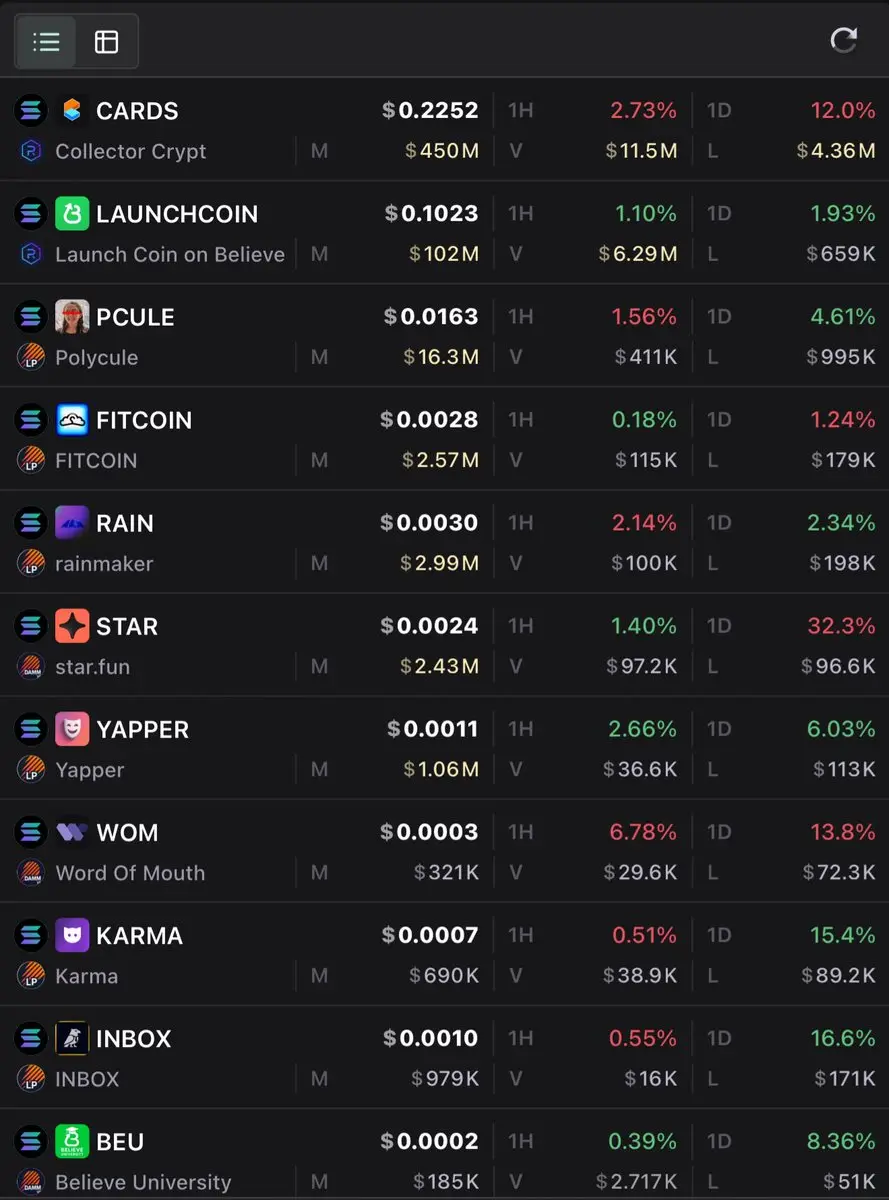Open the PCULE token avatar
Screen dimensions: 889x1200
[x=72, y=316]
